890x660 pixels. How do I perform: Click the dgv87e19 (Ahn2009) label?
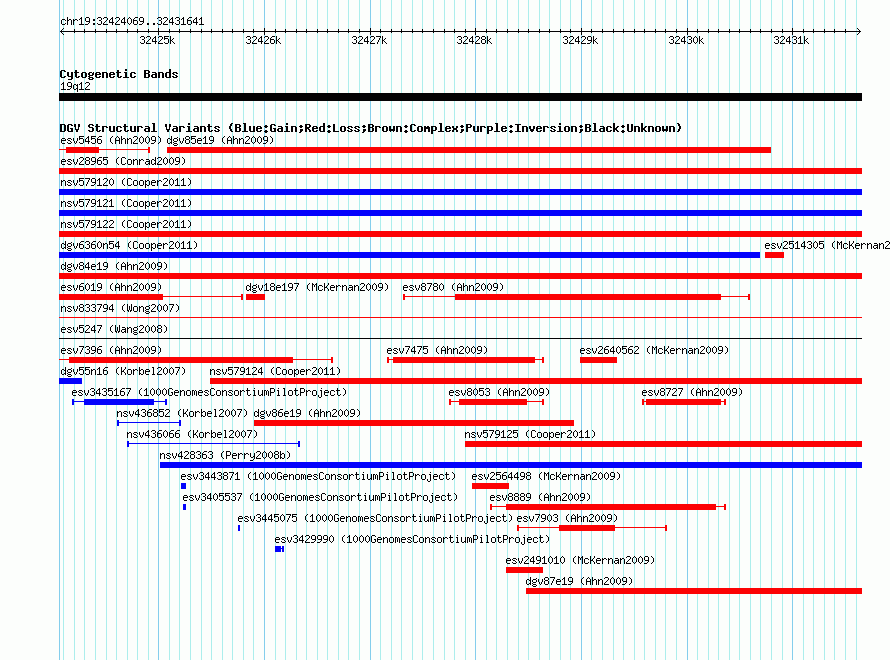point(579,581)
